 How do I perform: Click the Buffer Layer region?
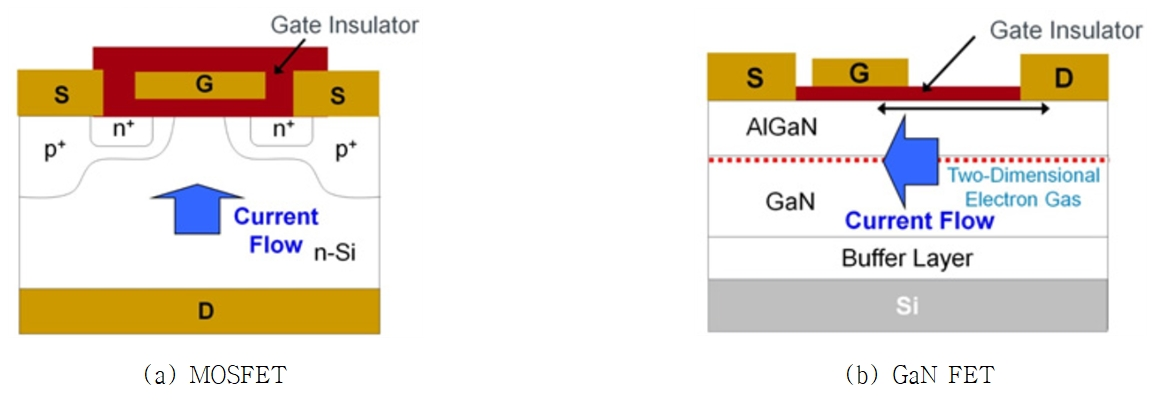coord(908,259)
